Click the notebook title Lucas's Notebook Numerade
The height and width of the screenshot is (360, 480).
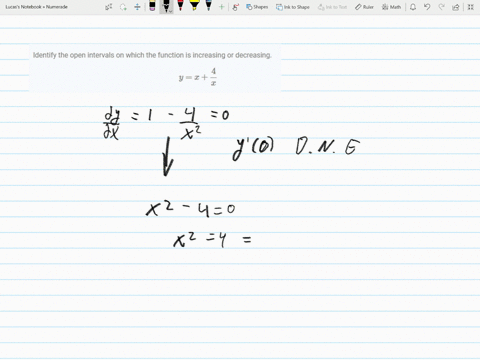click(37, 7)
